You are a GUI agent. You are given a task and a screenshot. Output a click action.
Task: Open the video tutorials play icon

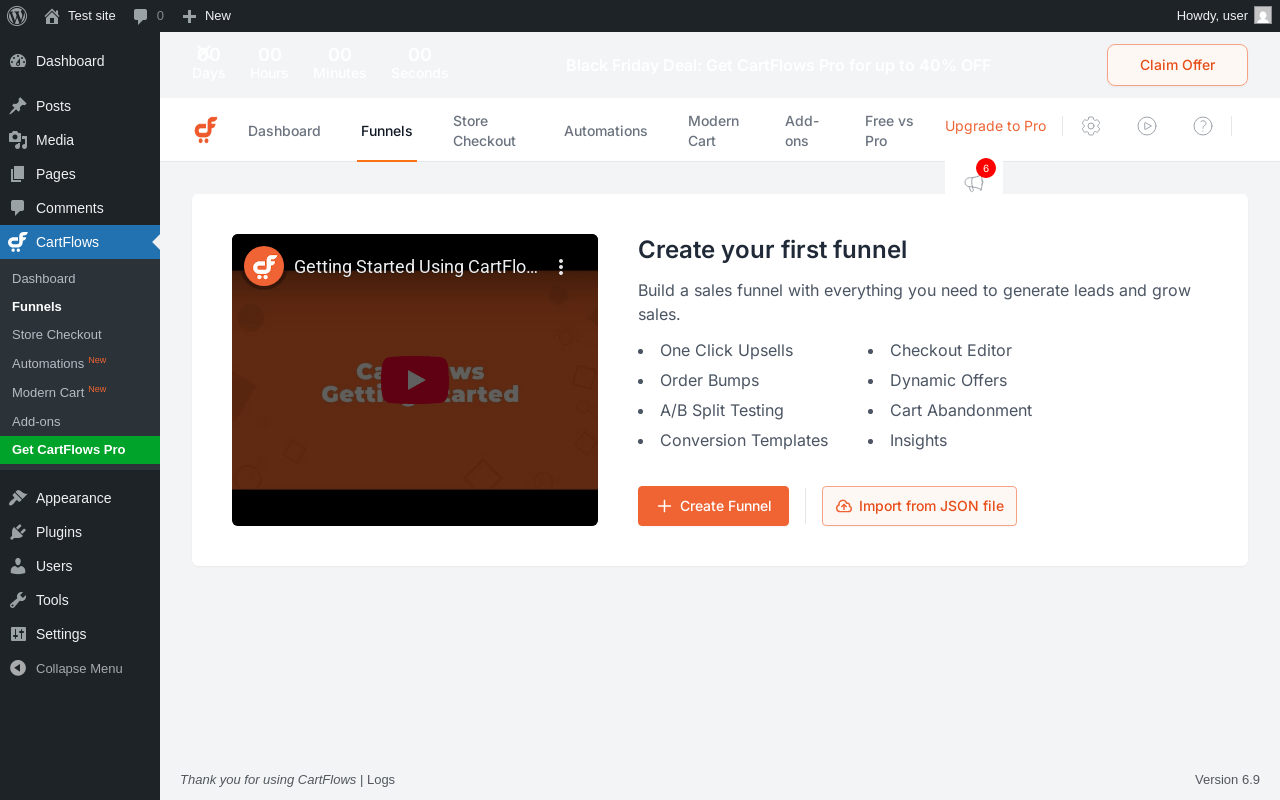(1147, 126)
